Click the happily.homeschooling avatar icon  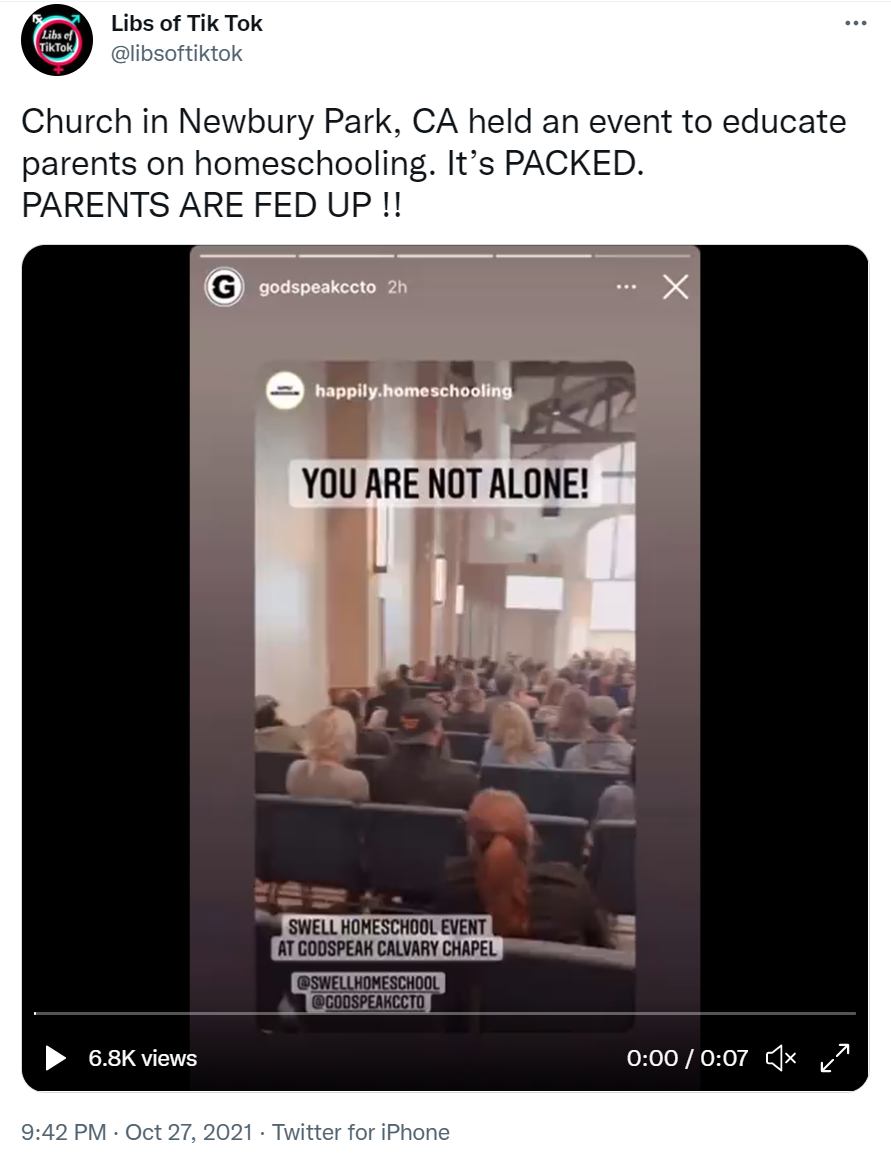(x=285, y=390)
